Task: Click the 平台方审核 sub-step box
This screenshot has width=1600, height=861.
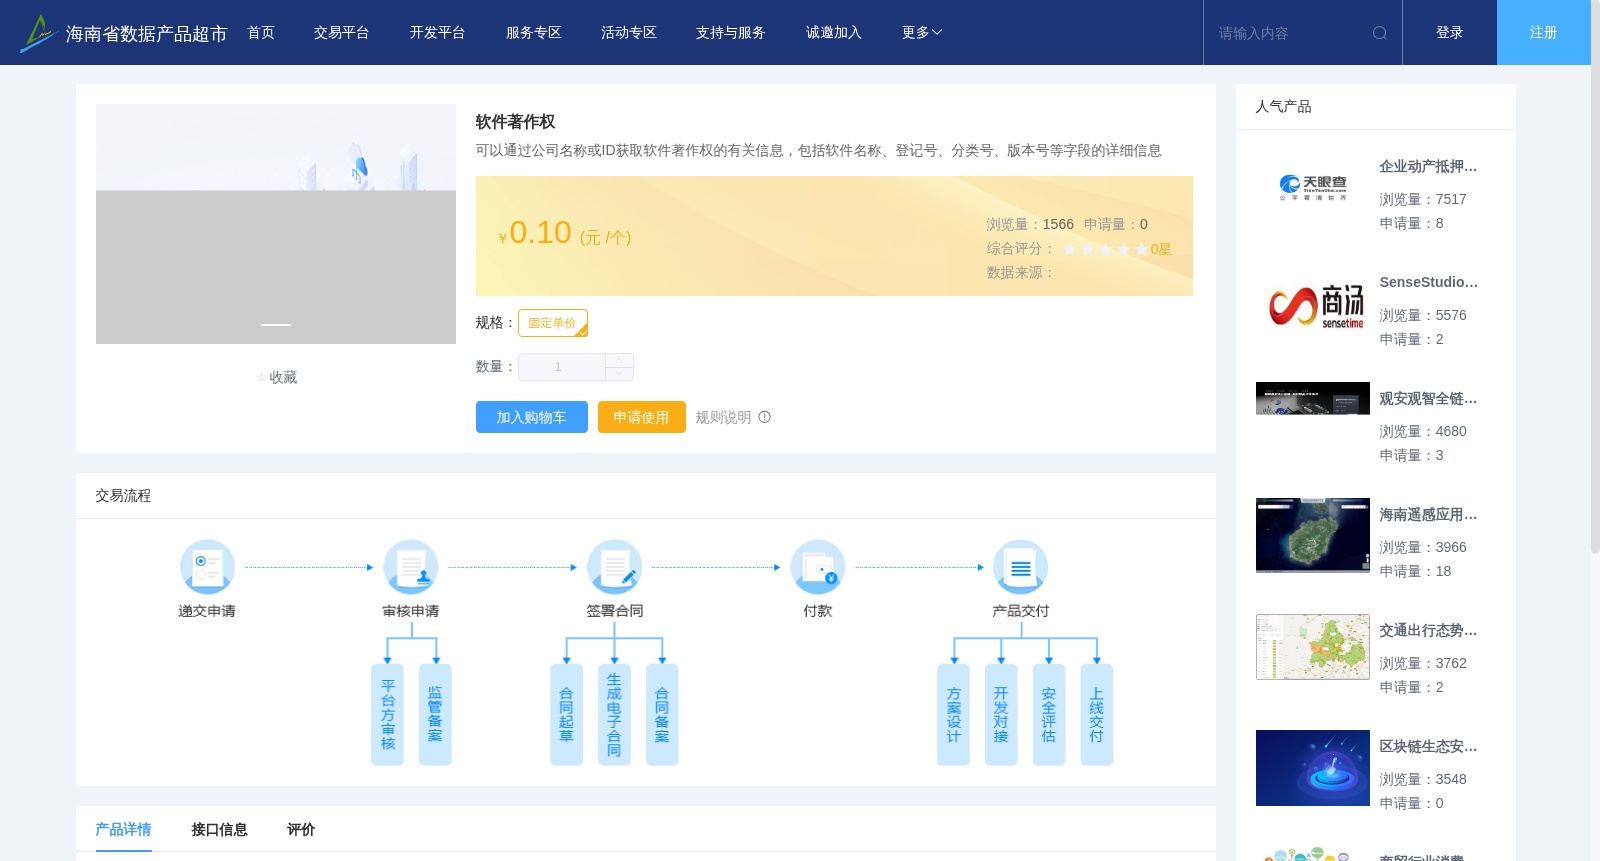Action: point(388,715)
